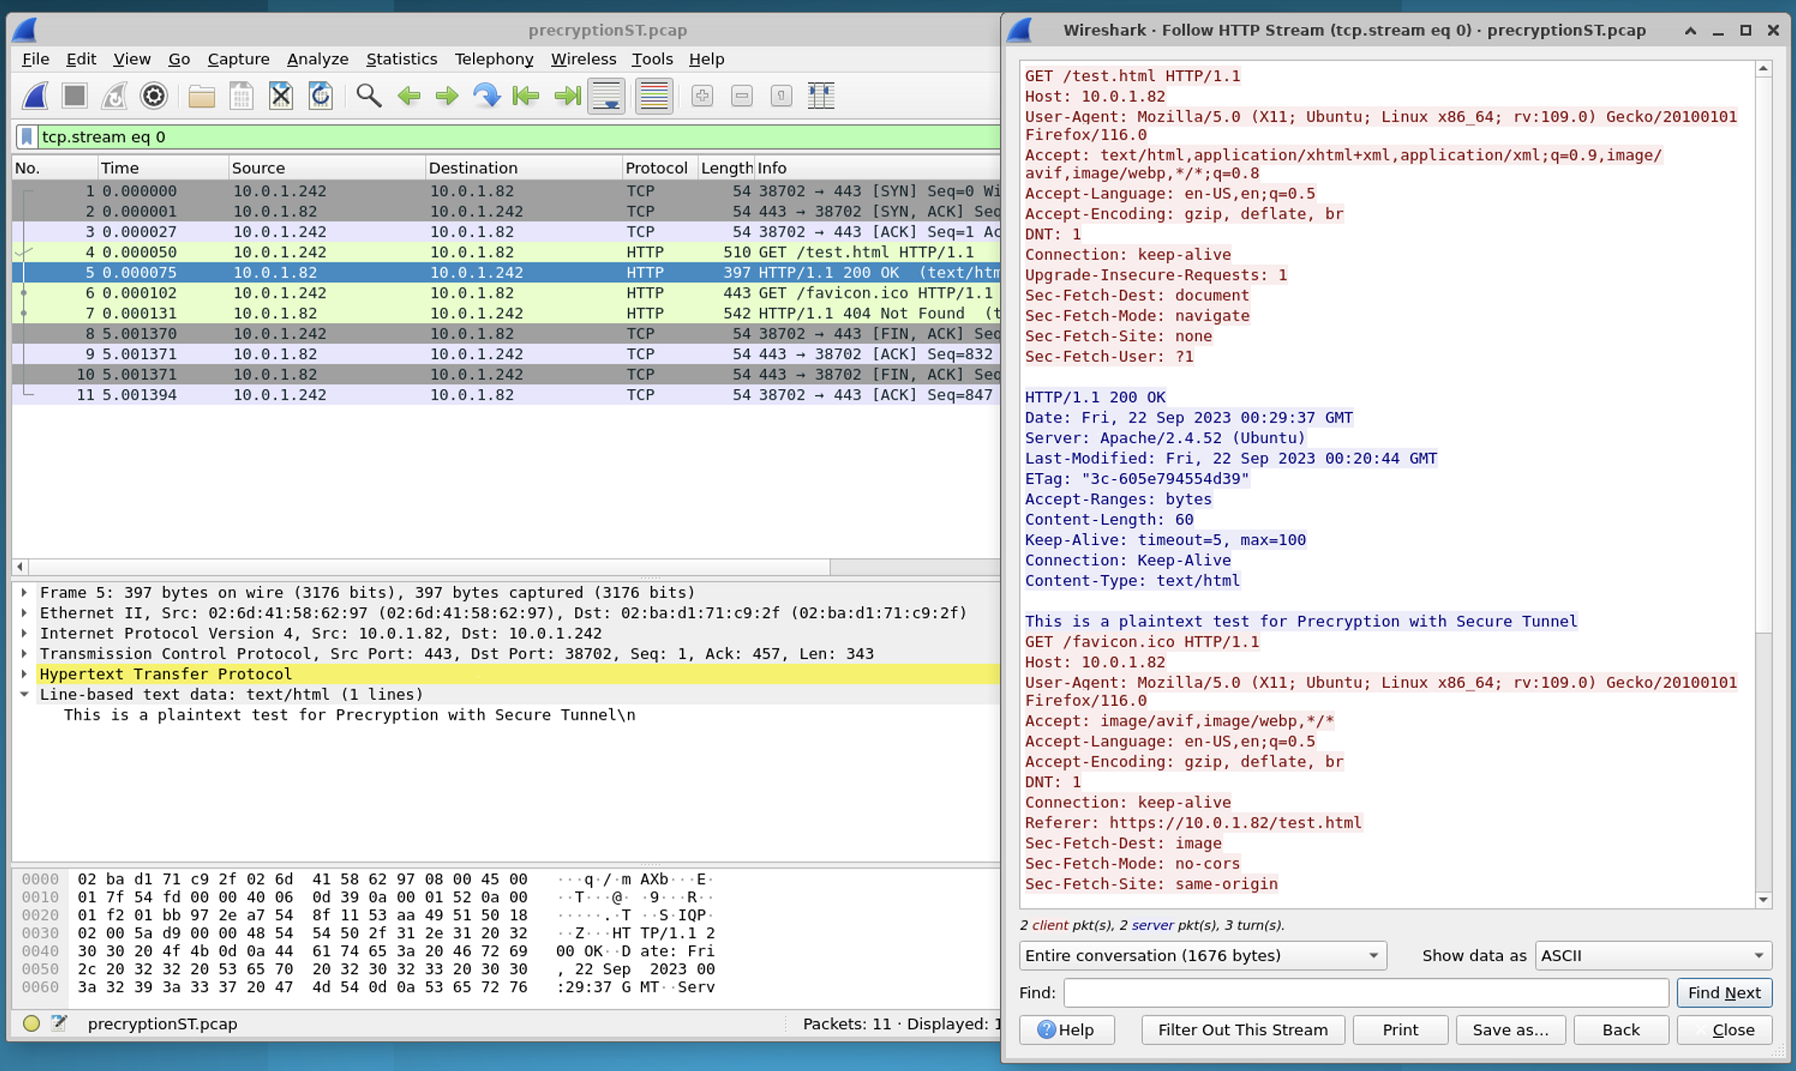The width and height of the screenshot is (1796, 1071).
Task: Expand Hypertext Transfer Protocol row
Action: pos(24,674)
